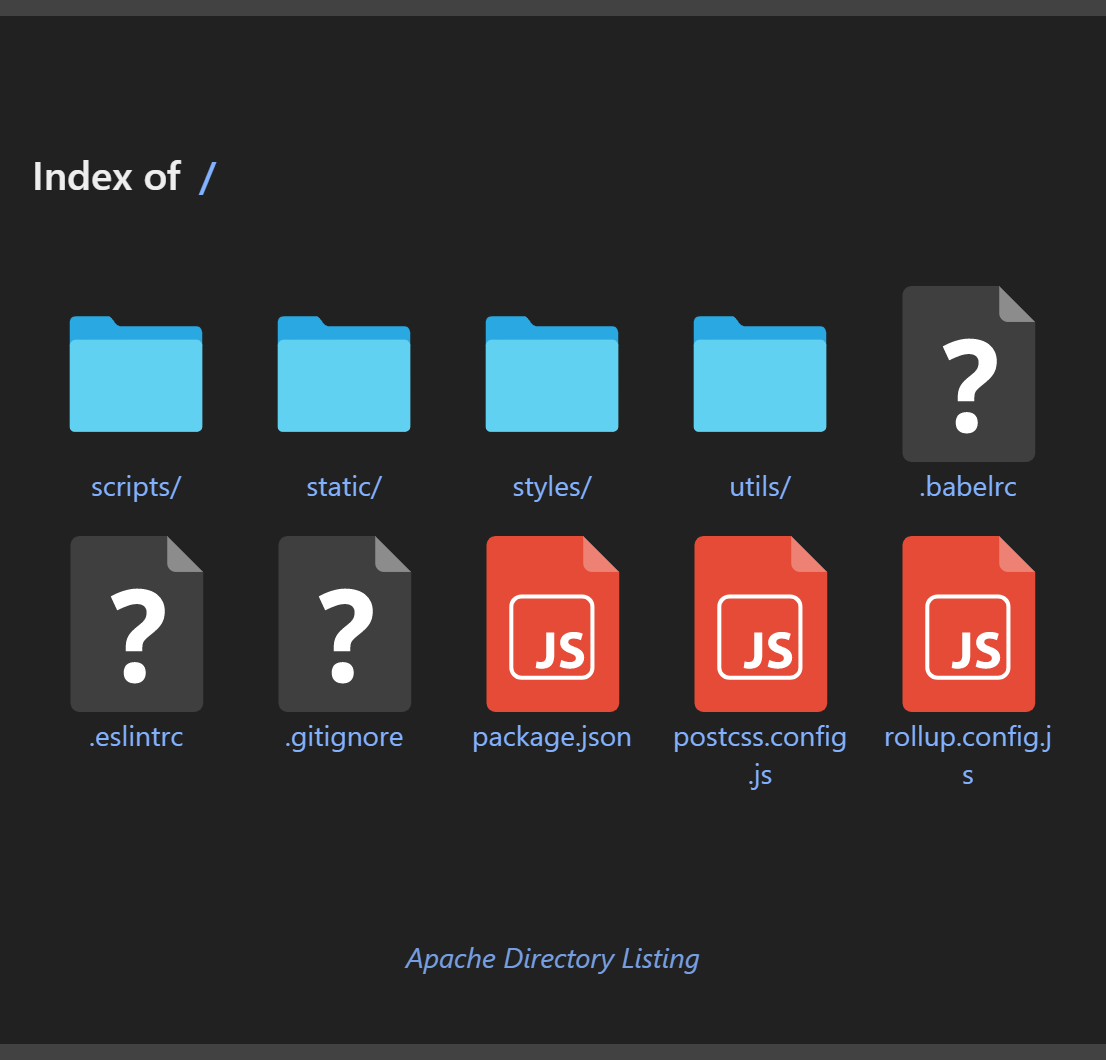Click the rollup.config.js JS file icon
This screenshot has height=1060, width=1106.
968,624
